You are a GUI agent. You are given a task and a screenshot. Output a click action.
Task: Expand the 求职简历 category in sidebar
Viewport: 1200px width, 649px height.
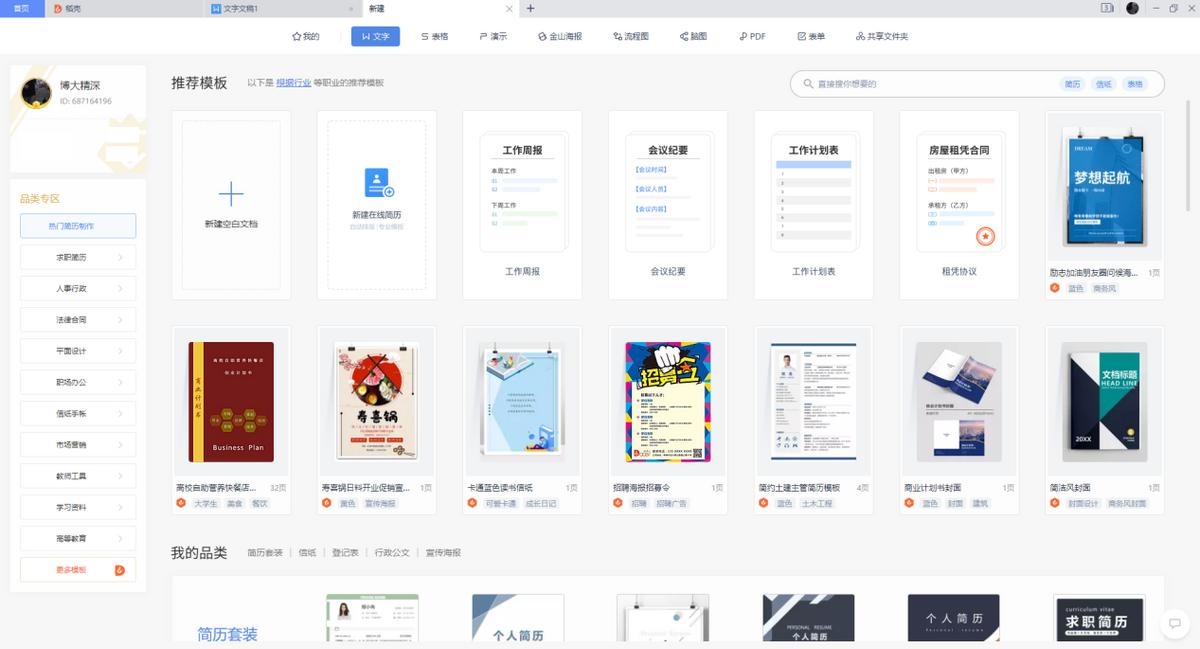(x=77, y=257)
